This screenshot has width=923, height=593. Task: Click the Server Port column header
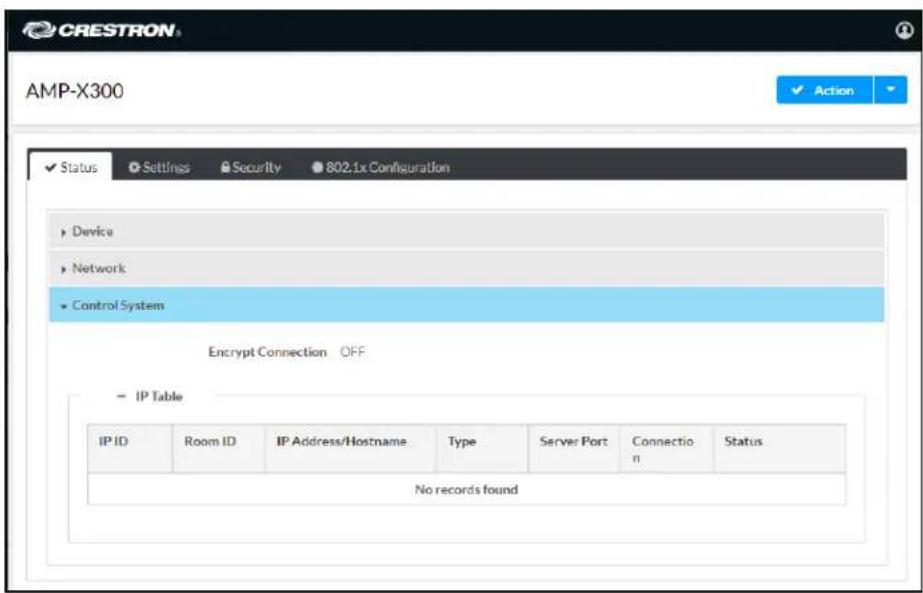tap(574, 449)
